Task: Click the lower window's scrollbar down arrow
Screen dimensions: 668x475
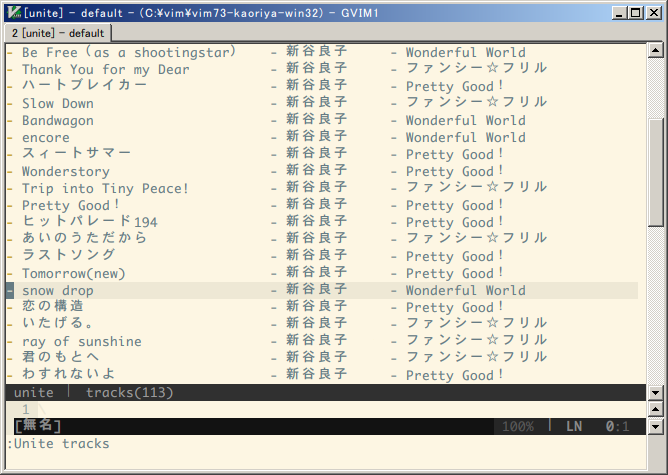Action: click(x=655, y=426)
